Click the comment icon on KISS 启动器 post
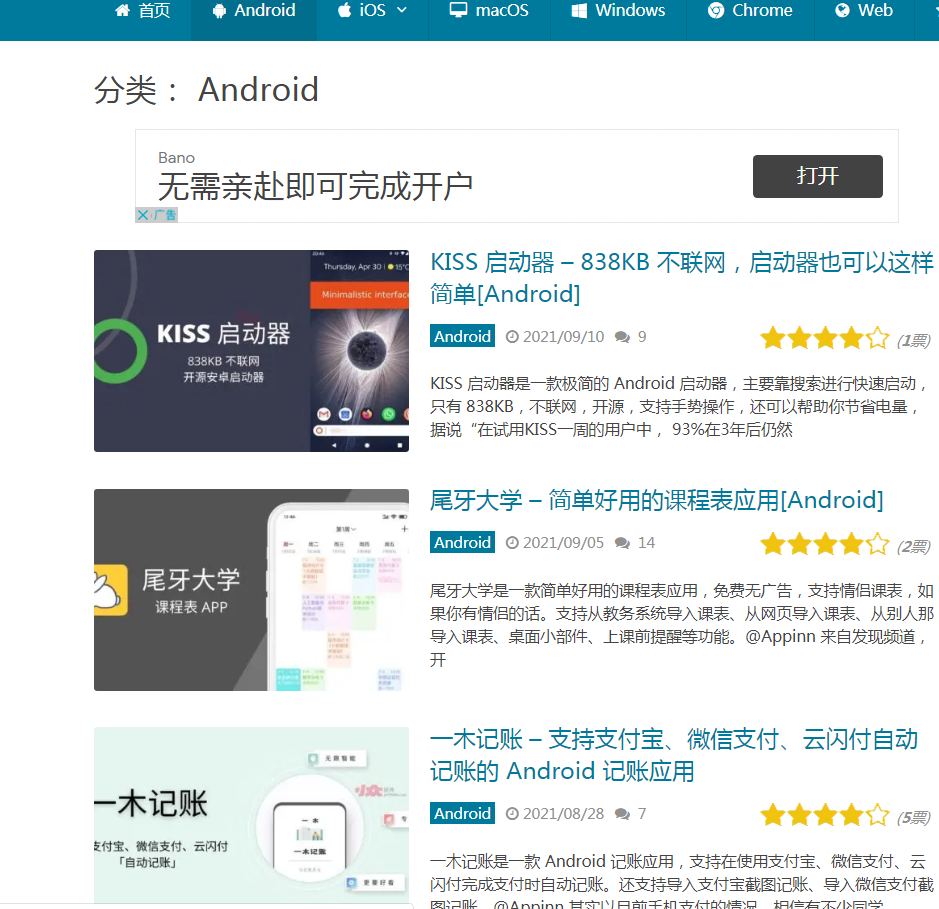The width and height of the screenshot is (939, 909). pyautogui.click(x=622, y=337)
